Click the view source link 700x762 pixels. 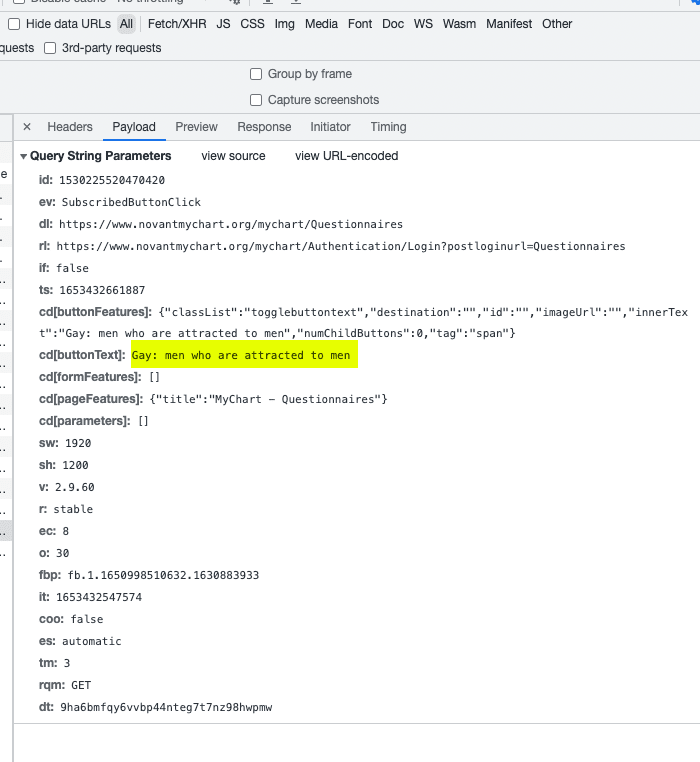(233, 156)
